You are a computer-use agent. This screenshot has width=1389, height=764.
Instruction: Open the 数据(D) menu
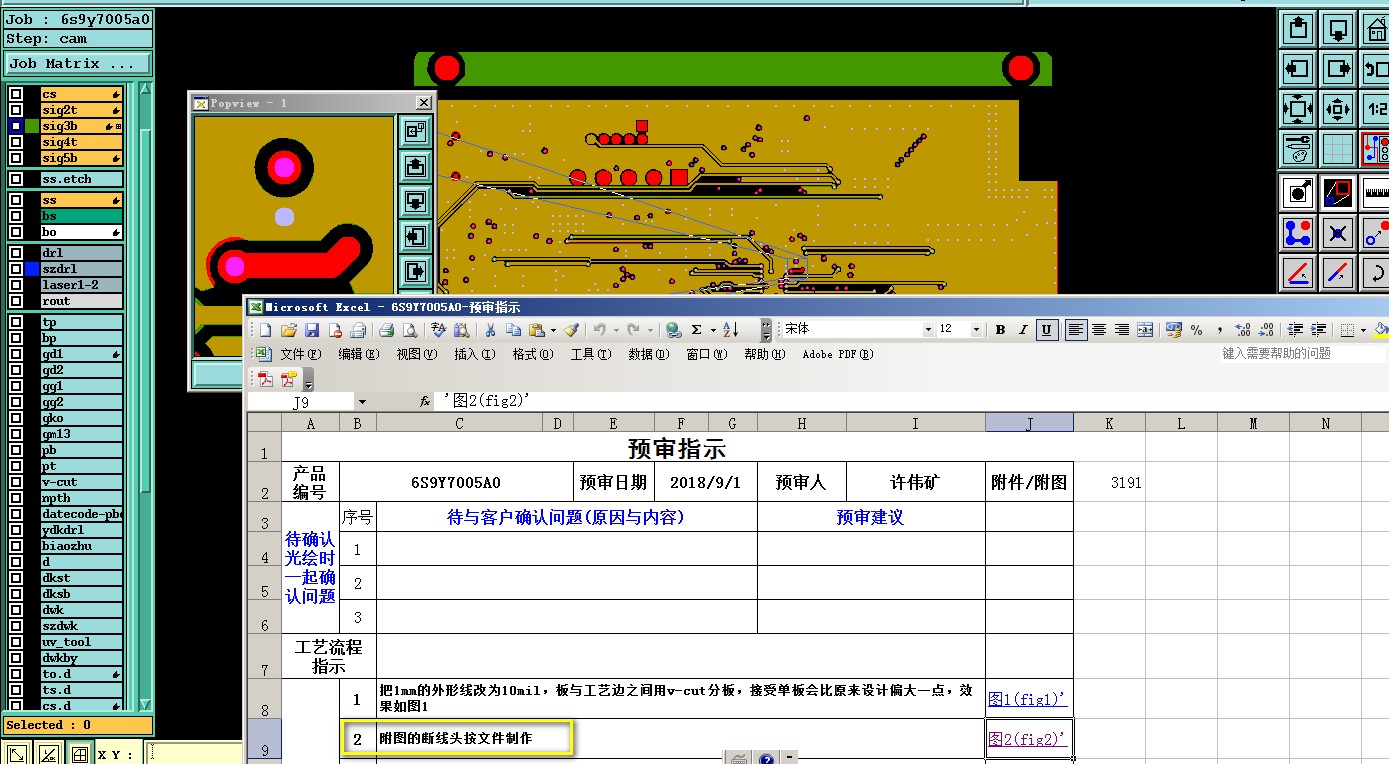pyautogui.click(x=648, y=354)
